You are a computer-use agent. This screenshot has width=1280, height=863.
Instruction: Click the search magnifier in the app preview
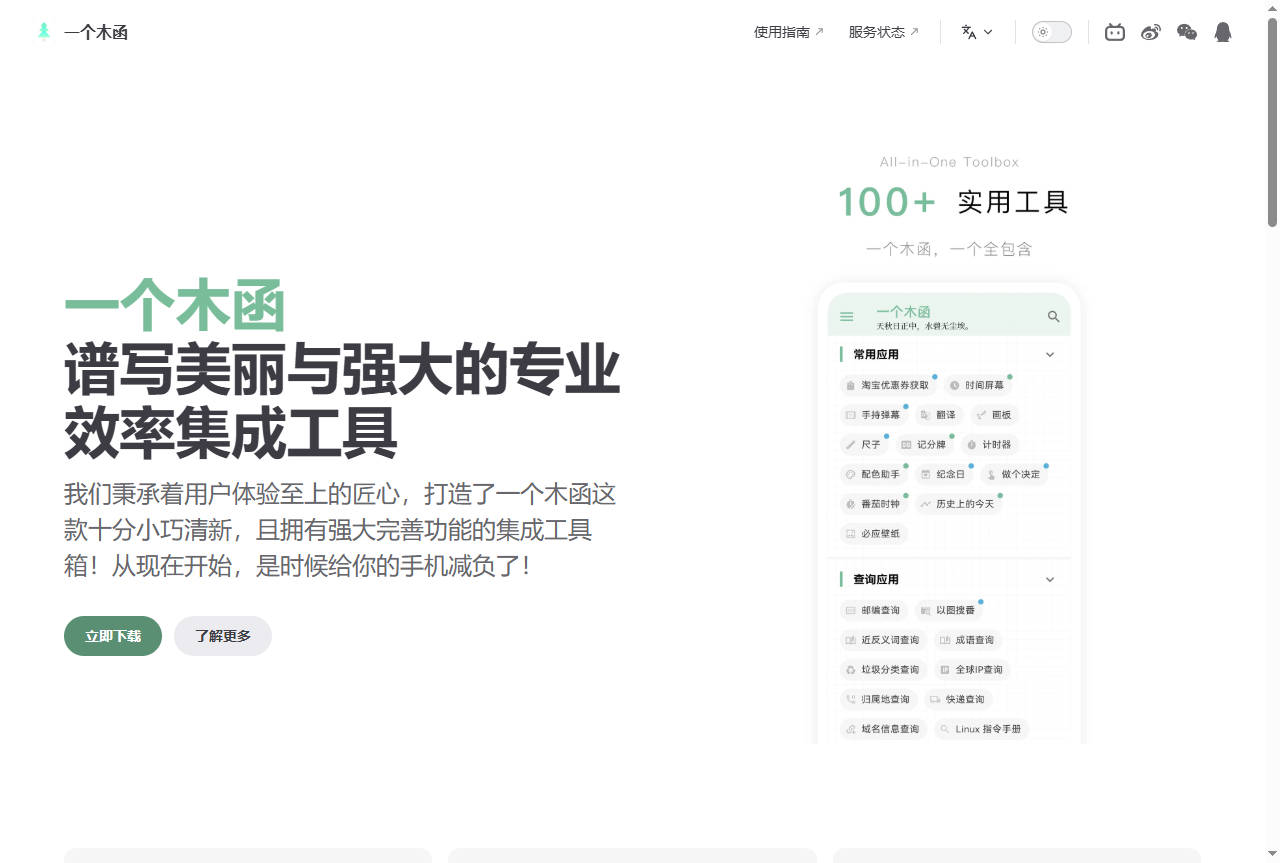click(x=1052, y=316)
